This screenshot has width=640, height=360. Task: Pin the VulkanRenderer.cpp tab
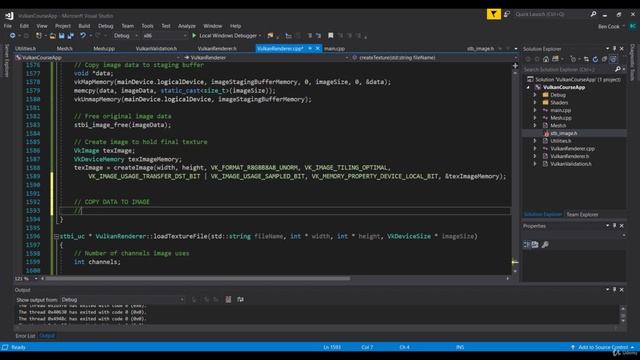coord(310,49)
